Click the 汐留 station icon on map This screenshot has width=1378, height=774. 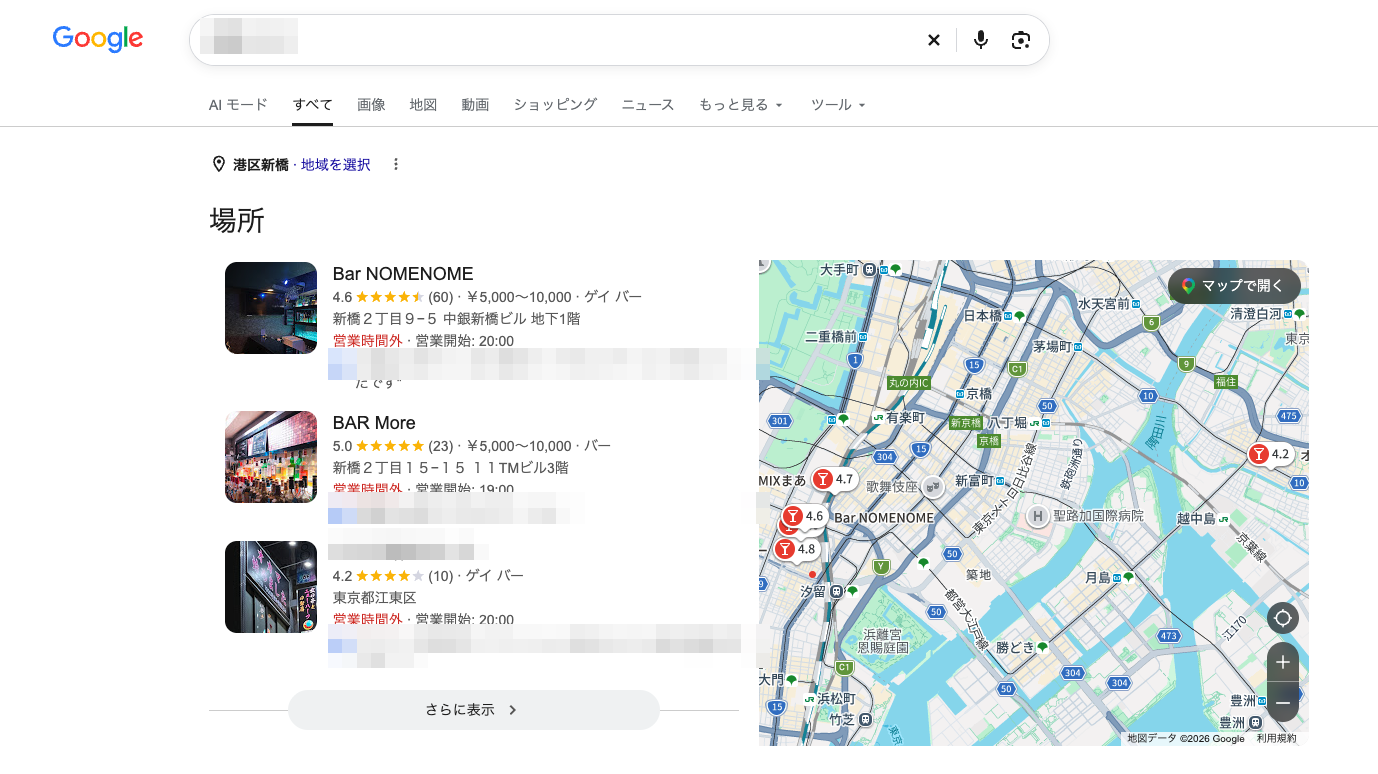[836, 591]
